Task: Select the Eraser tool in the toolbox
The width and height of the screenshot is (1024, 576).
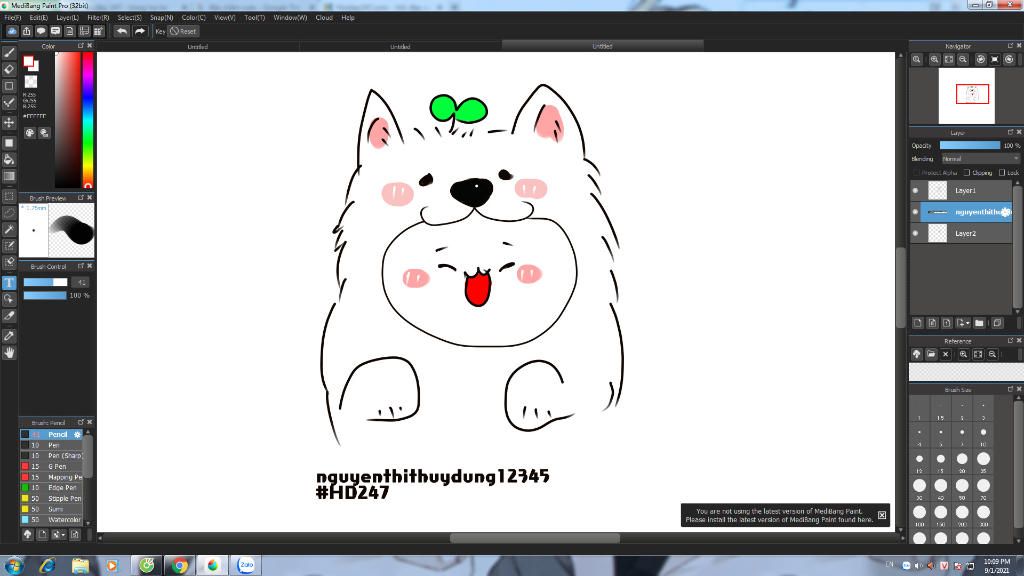Action: point(9,69)
